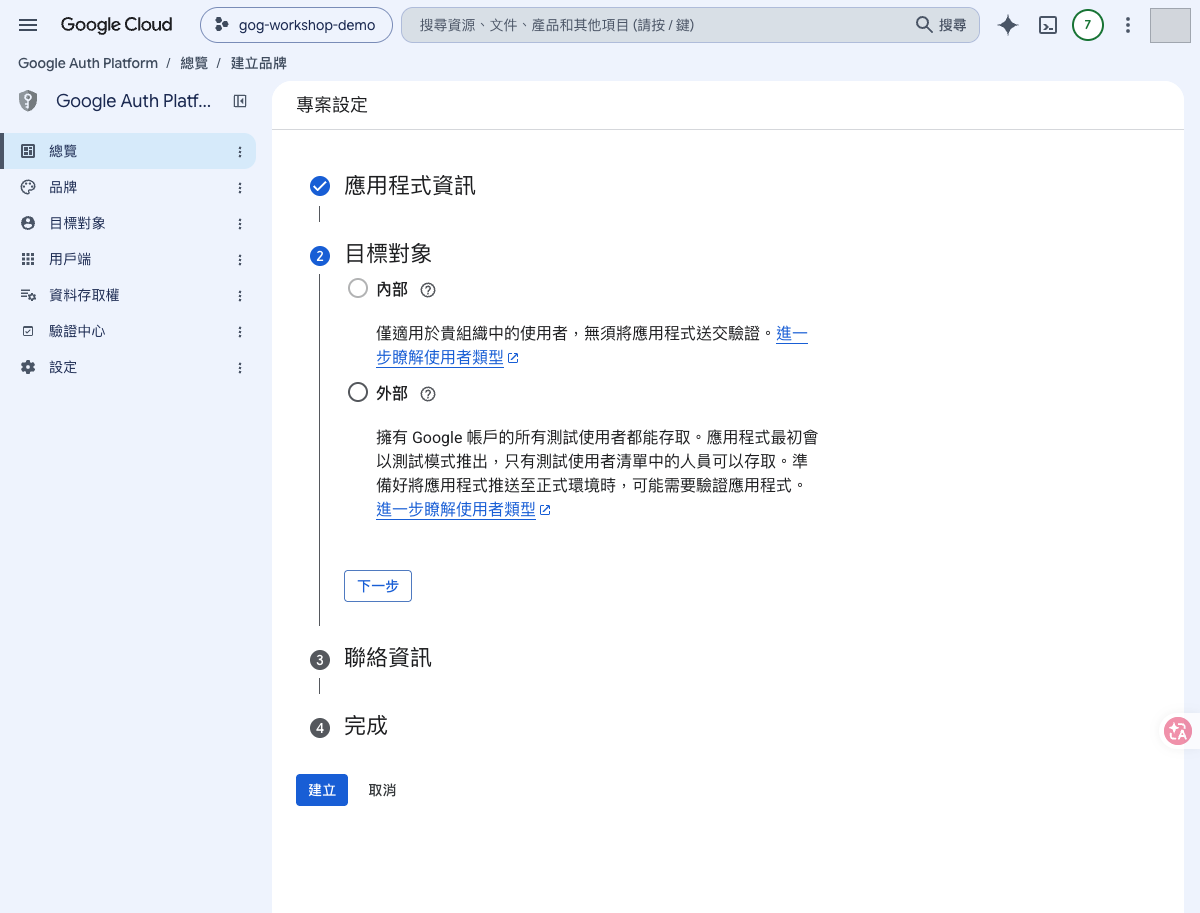Click the step 3 number circle
The image size is (1200, 913).
(320, 660)
